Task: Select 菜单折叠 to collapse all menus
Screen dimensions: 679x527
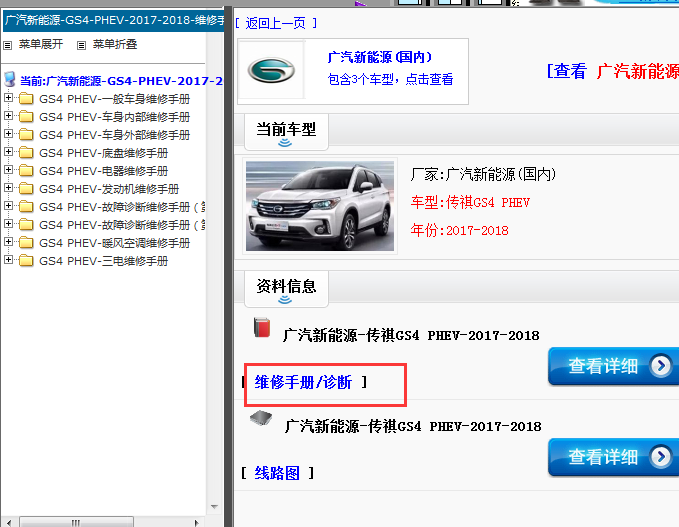Action: click(115, 44)
